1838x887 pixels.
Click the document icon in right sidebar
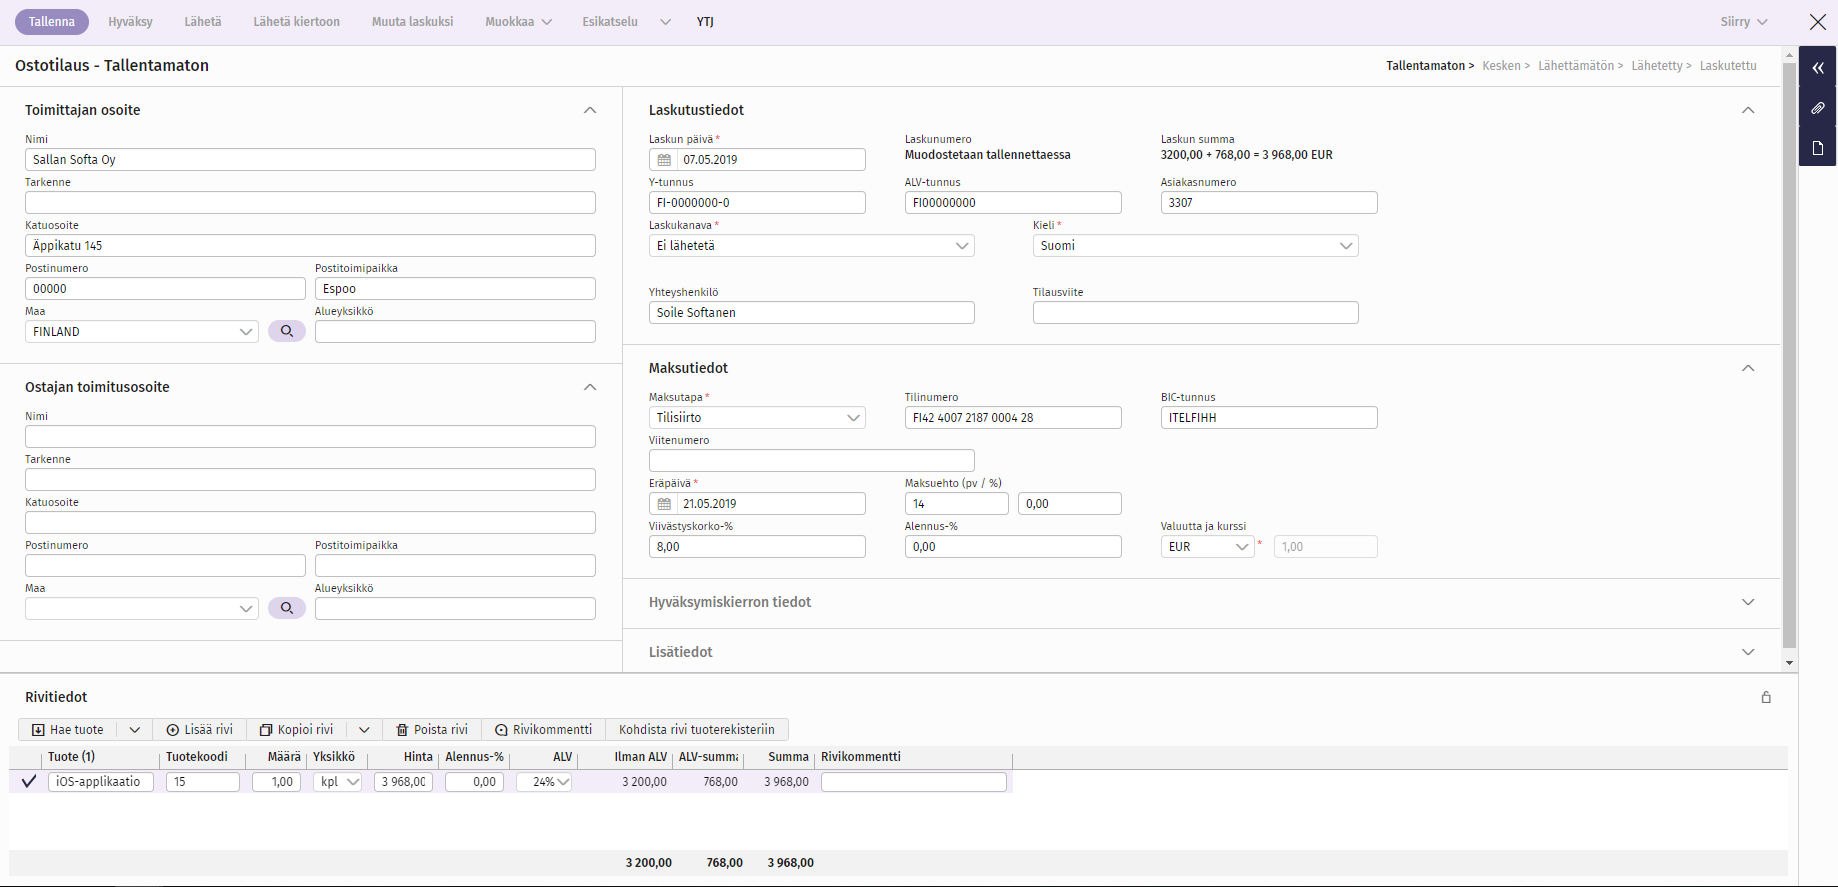pos(1818,148)
